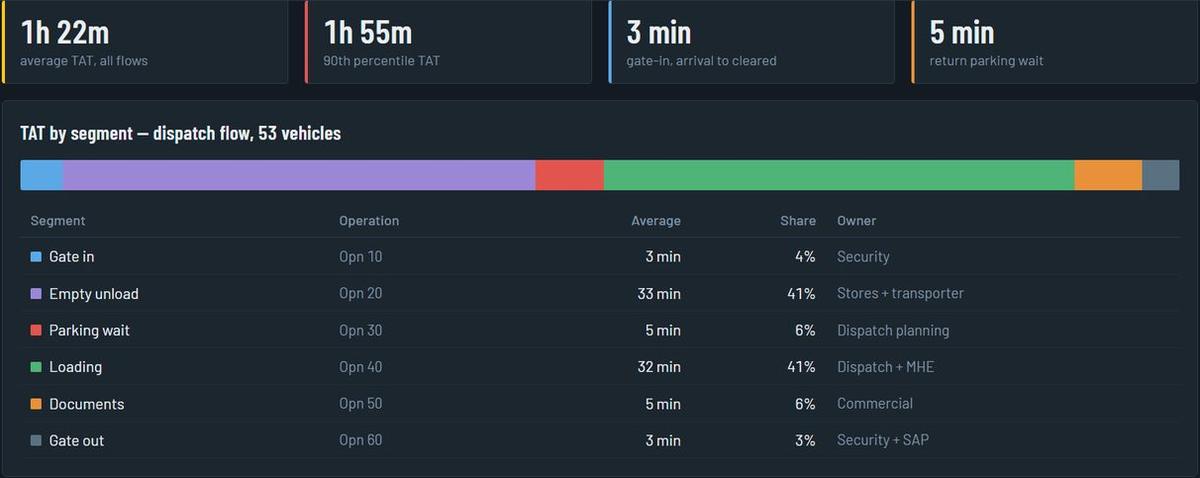Click the Opn 60 operation cell
The height and width of the screenshot is (478, 1200).
360,441
